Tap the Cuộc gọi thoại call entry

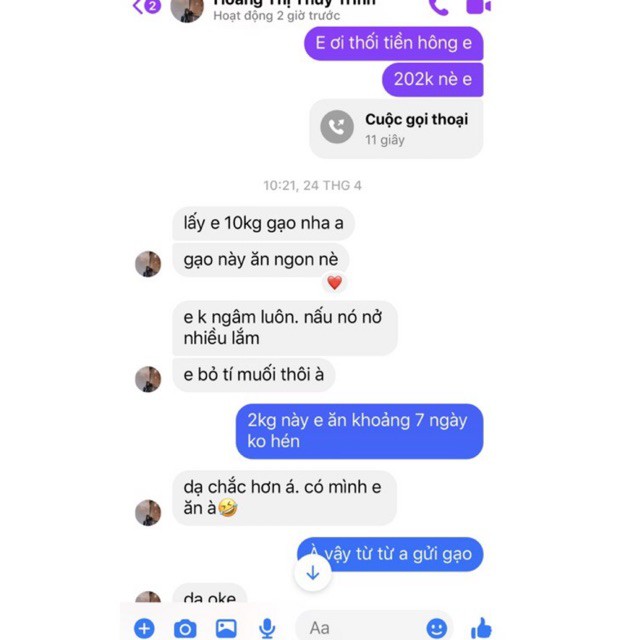pos(396,129)
